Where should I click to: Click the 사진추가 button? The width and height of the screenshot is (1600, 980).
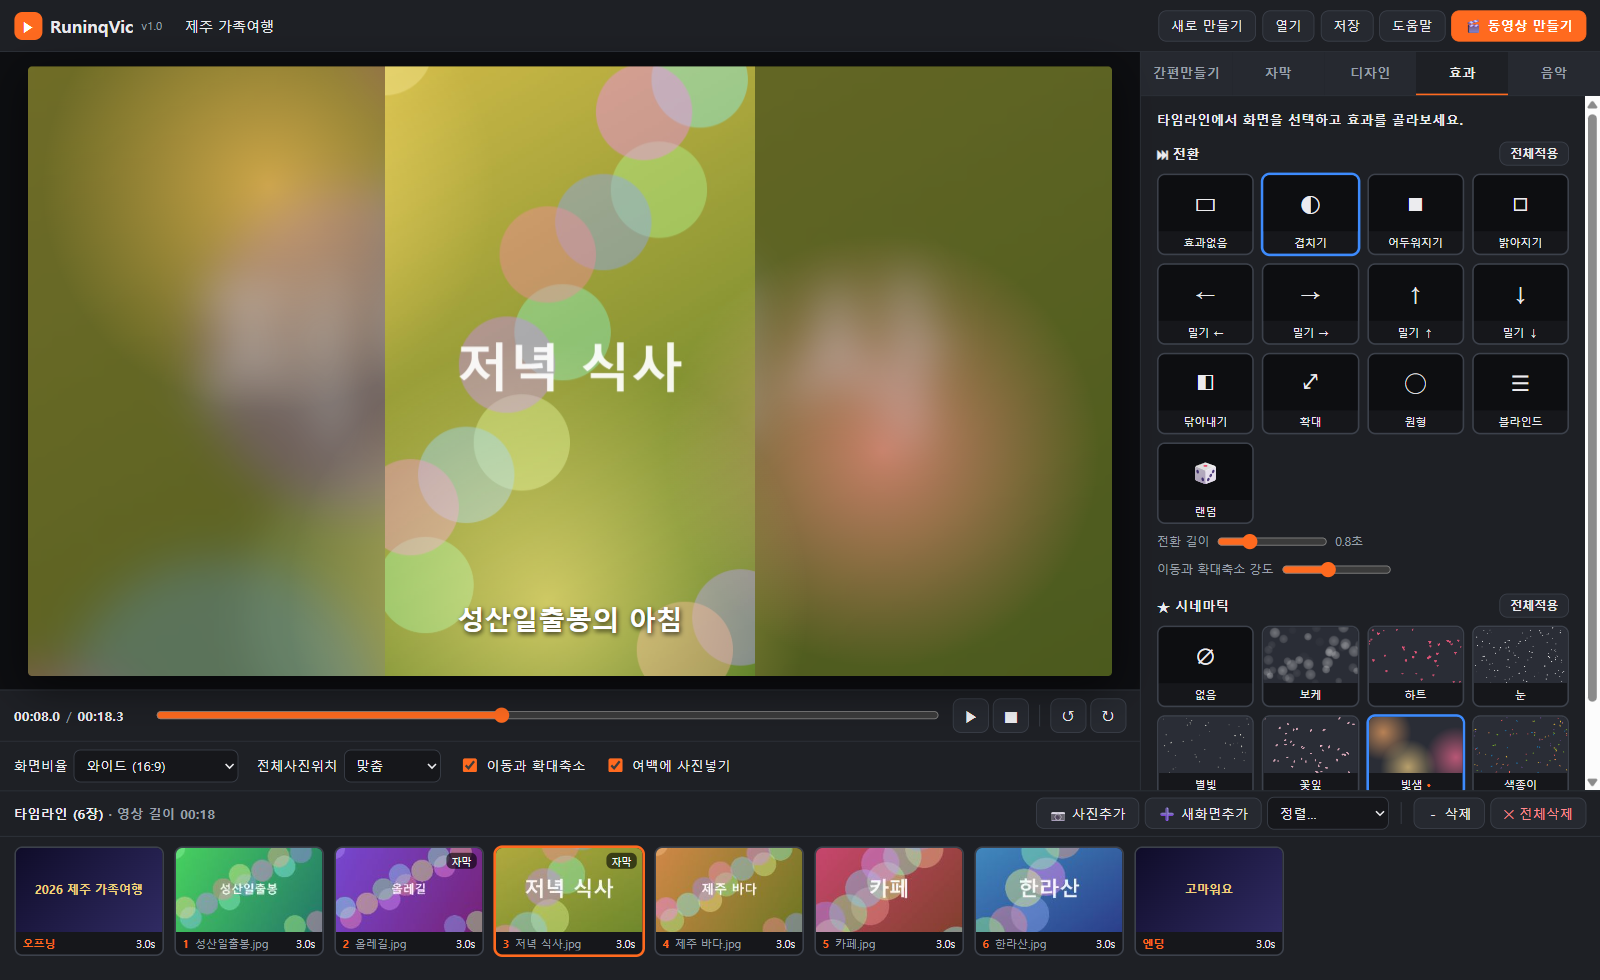pos(1088,814)
